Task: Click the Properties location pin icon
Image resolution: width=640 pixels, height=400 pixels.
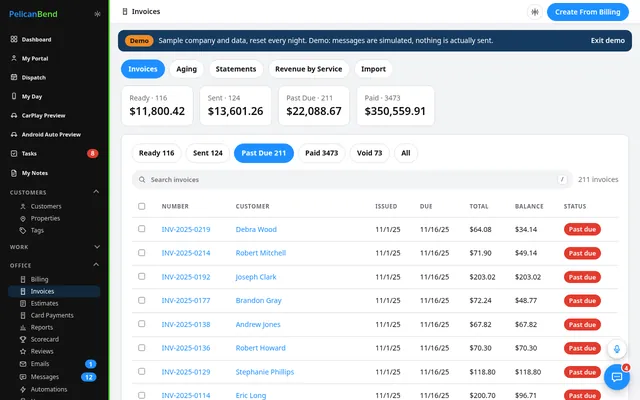Action: tap(23, 218)
